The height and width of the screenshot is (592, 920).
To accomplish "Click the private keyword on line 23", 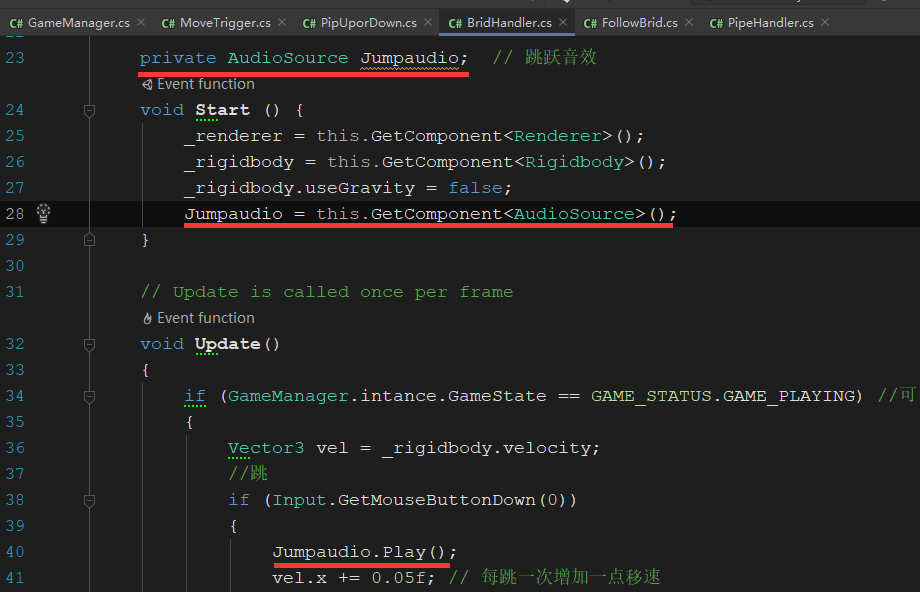I will [178, 58].
